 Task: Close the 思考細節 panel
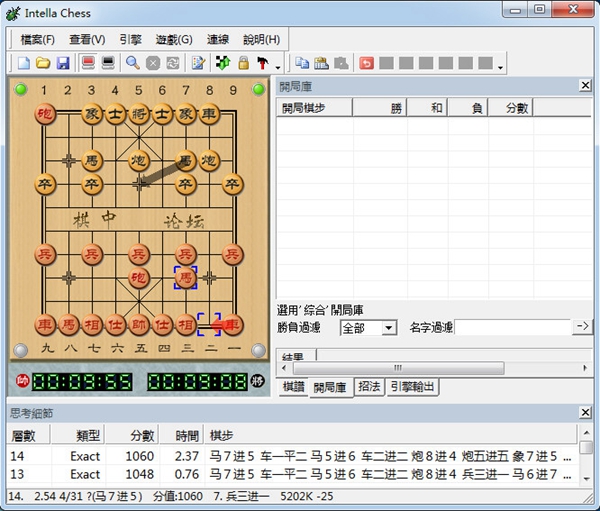(585, 412)
